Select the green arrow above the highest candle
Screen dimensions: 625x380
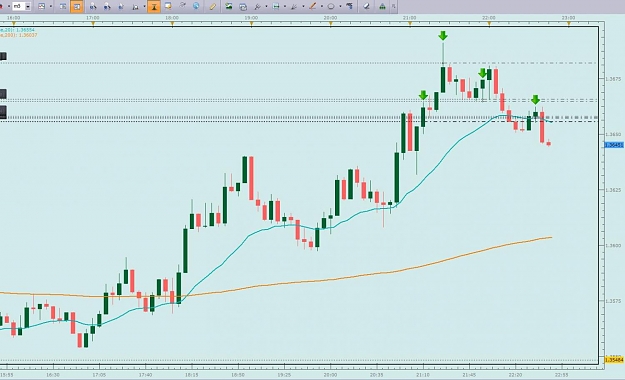[x=443, y=36]
